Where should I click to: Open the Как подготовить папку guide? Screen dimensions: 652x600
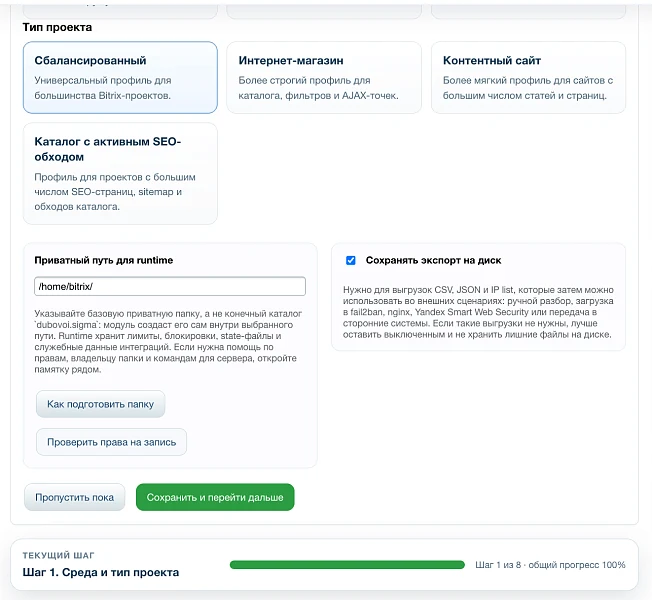click(101, 404)
